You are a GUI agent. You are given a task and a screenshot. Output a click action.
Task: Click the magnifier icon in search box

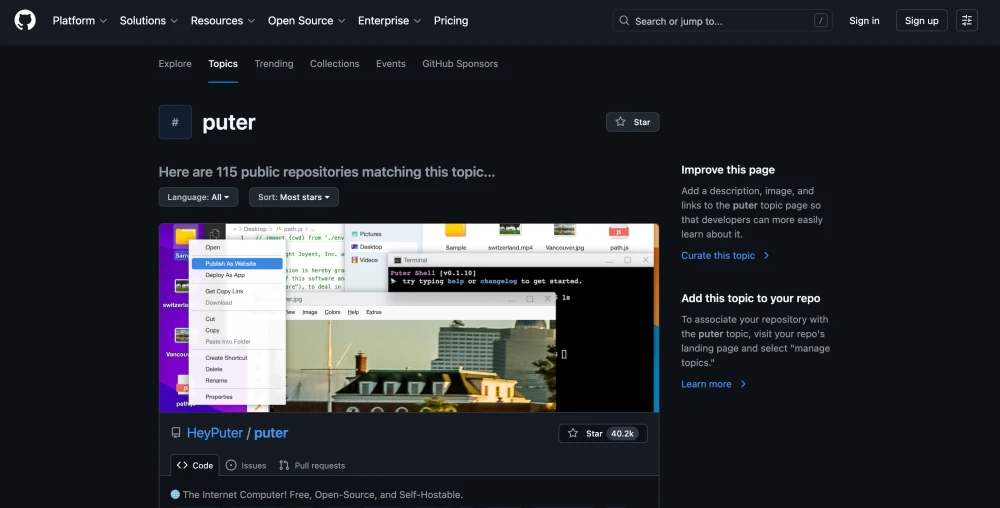624,20
